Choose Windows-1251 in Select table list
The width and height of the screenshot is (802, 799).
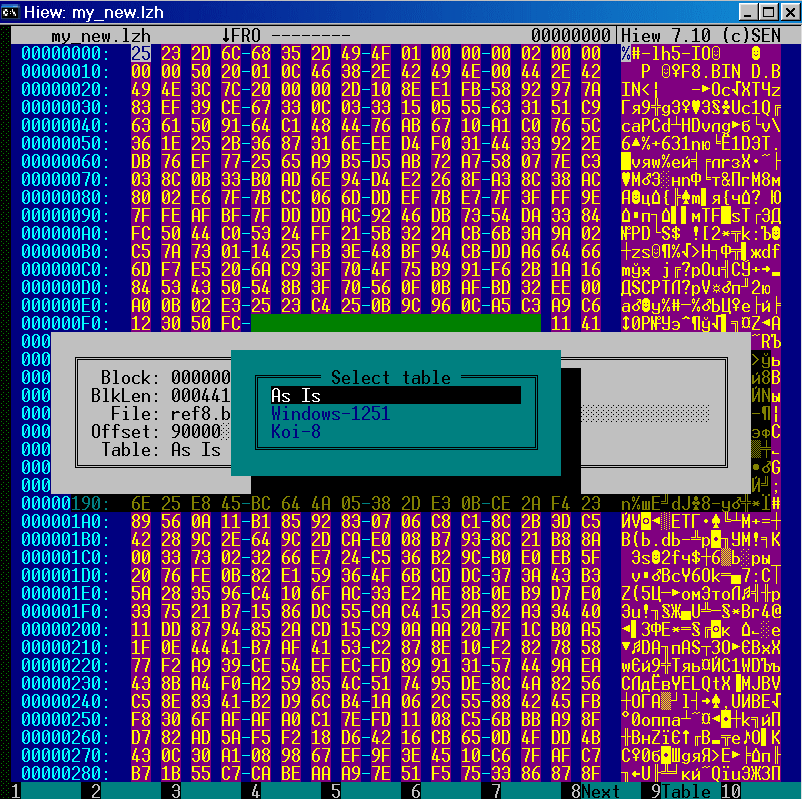point(330,413)
